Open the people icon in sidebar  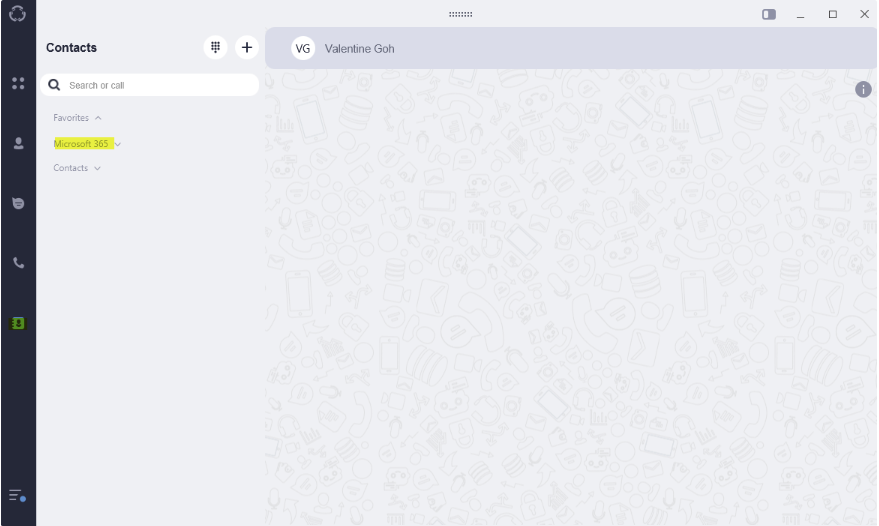[18, 143]
